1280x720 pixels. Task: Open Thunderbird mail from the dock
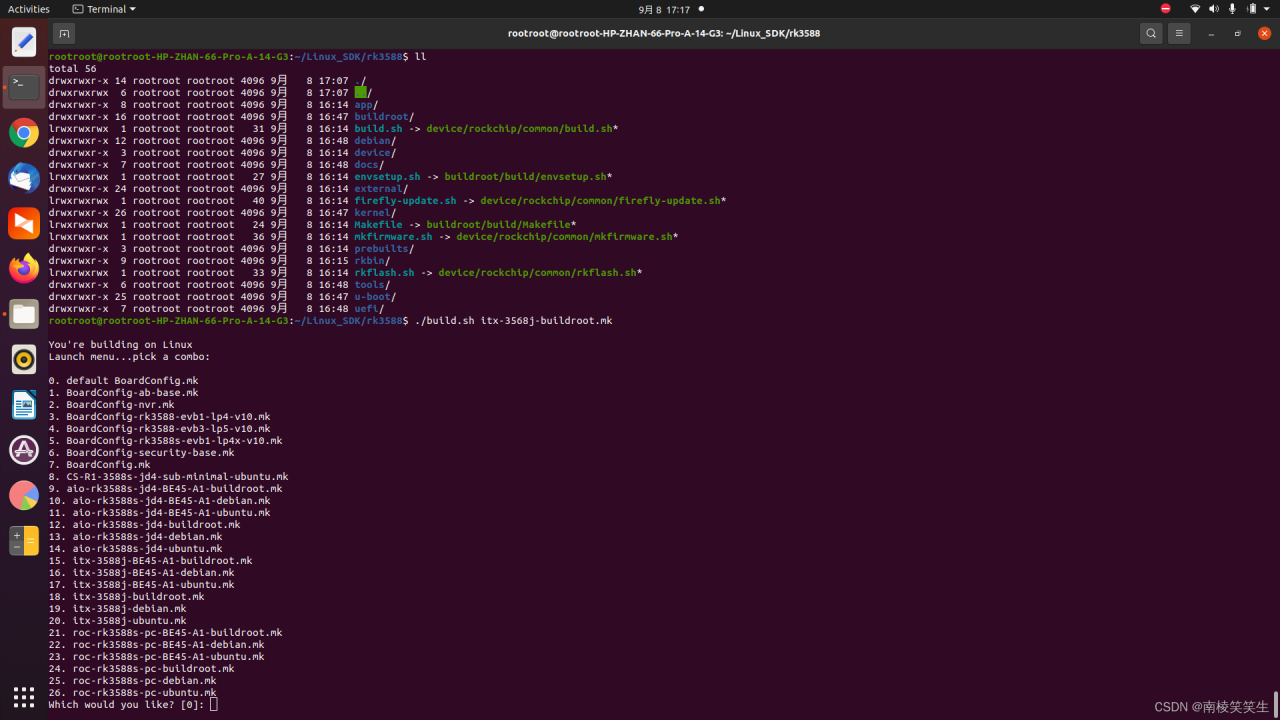(x=24, y=178)
